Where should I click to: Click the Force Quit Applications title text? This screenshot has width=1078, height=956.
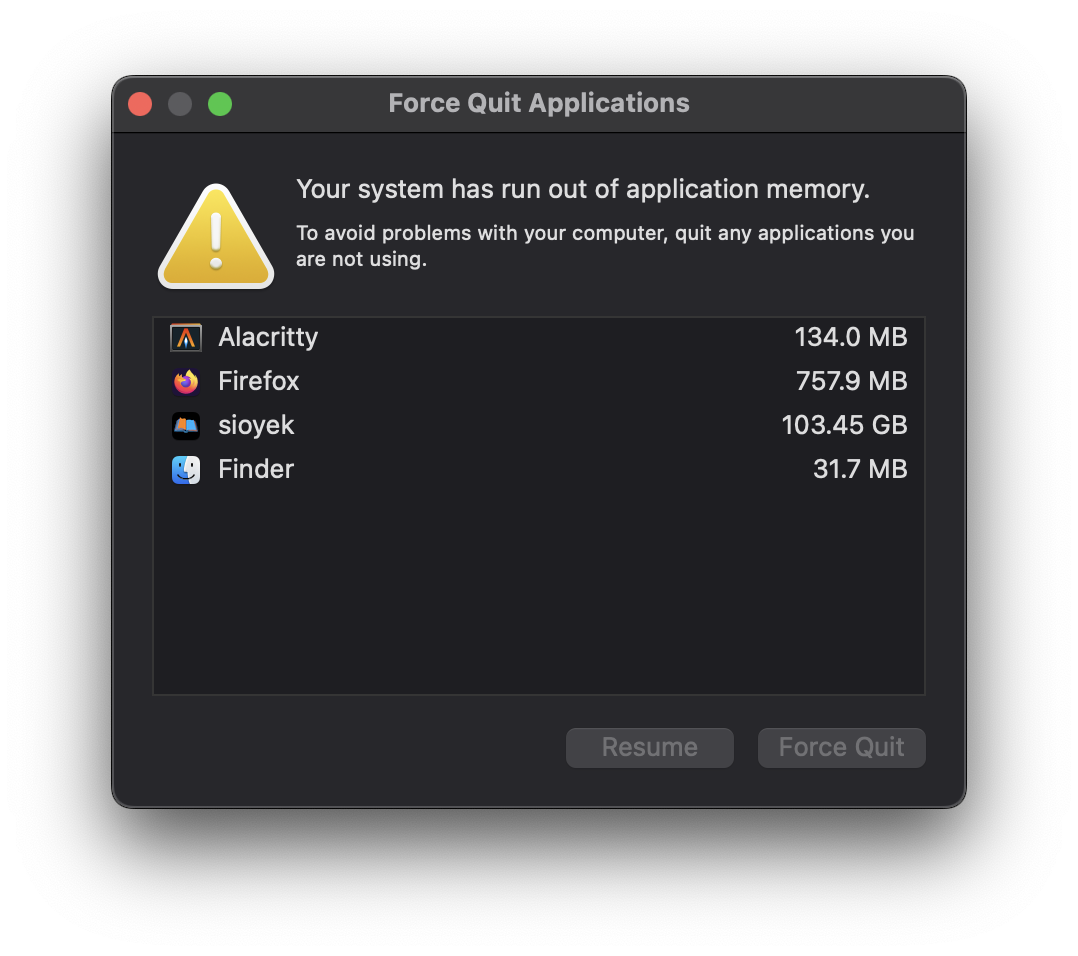pyautogui.click(x=538, y=103)
